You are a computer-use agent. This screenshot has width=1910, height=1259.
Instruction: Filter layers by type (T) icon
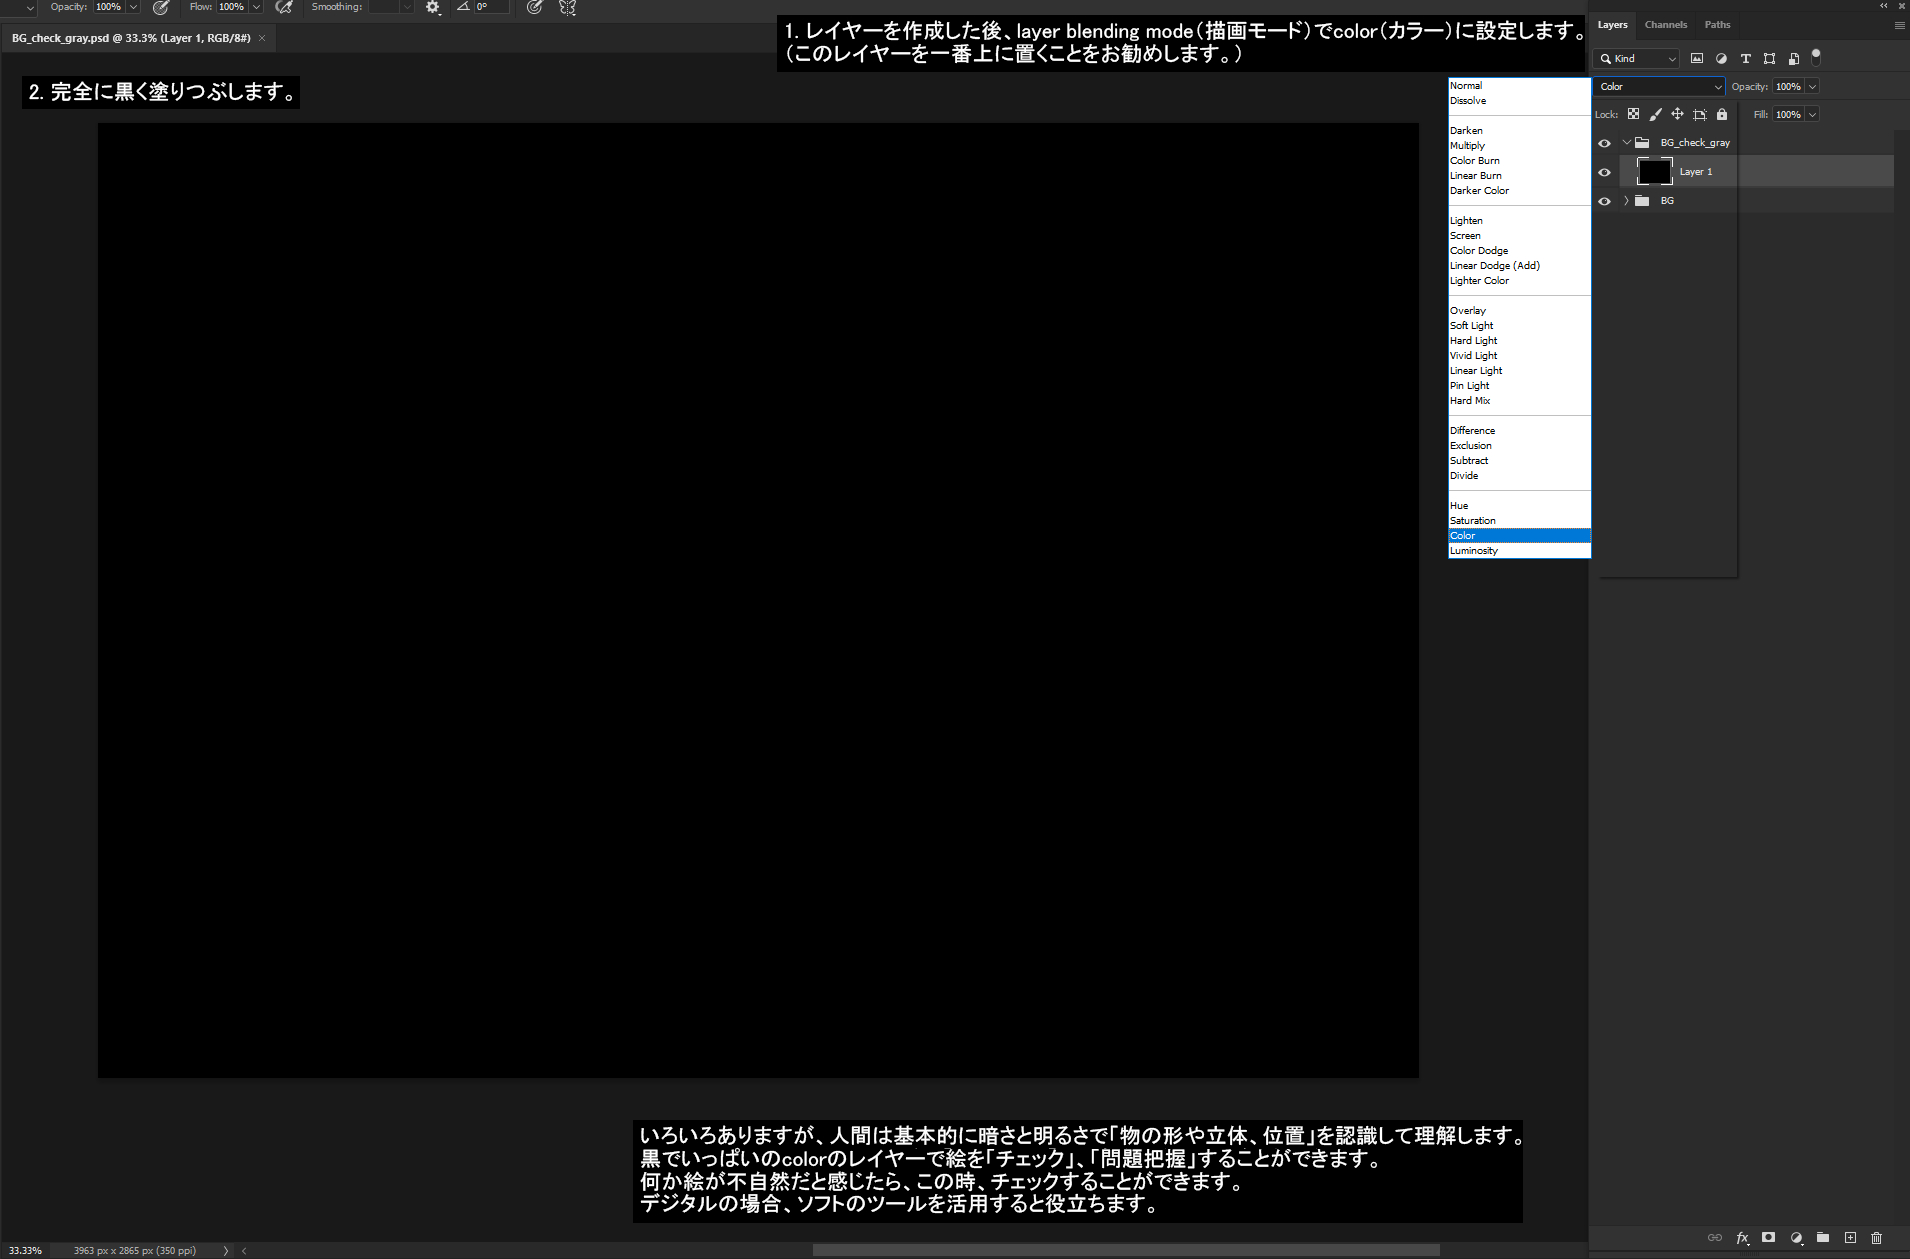(1745, 59)
